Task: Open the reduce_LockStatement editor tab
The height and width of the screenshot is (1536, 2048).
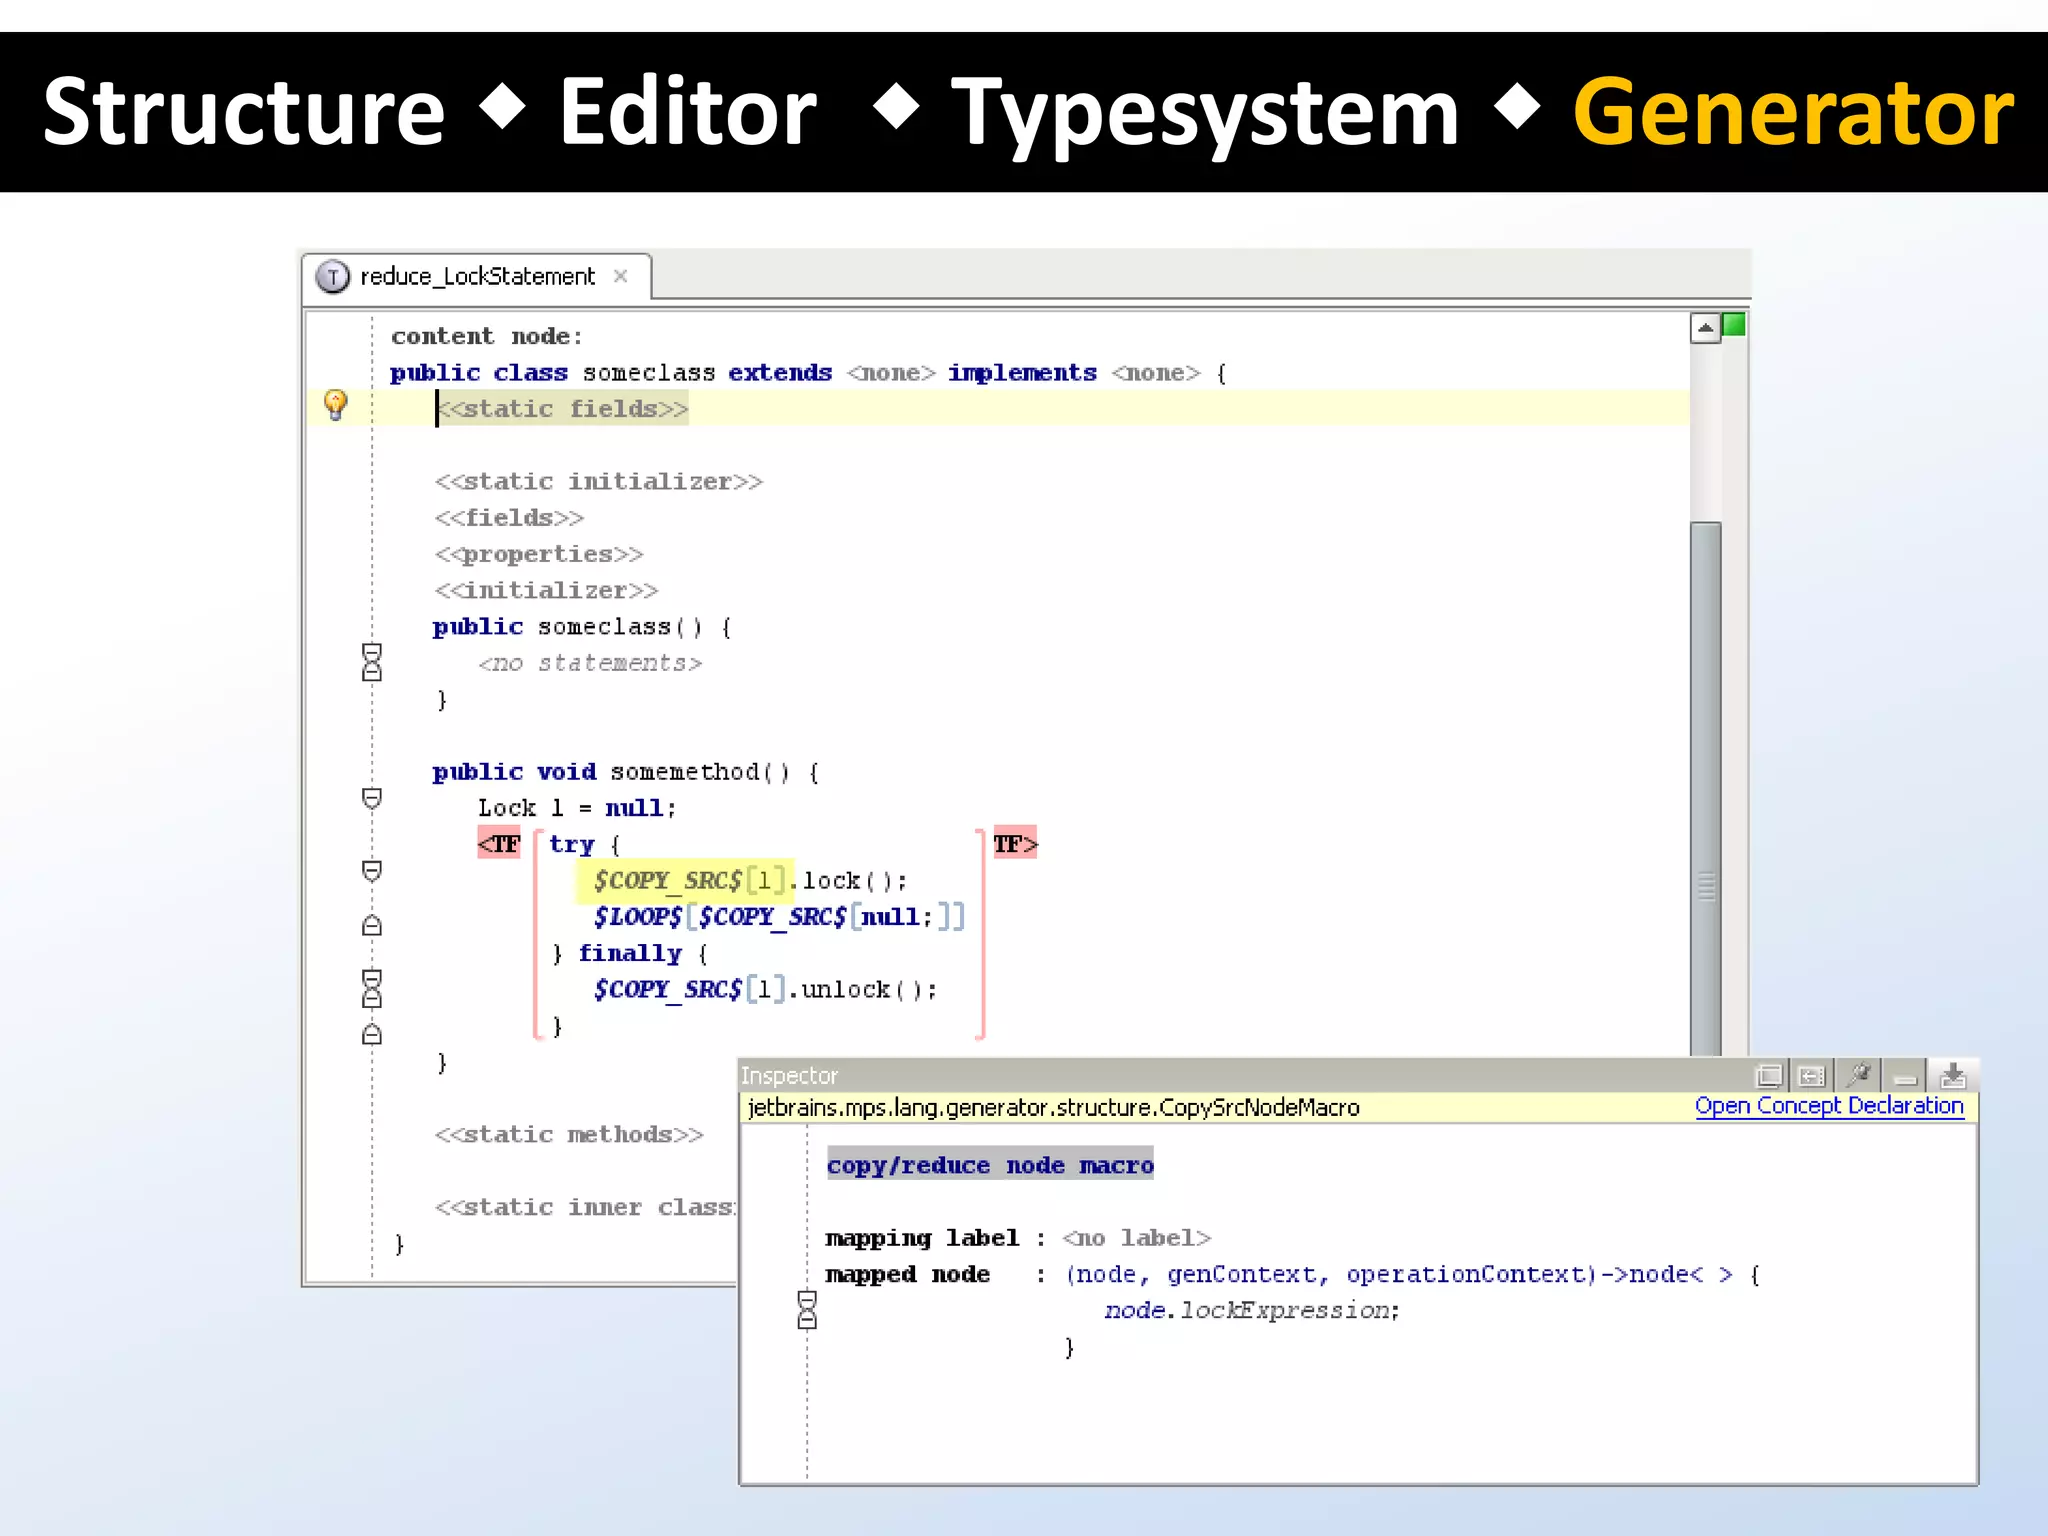Action: pyautogui.click(x=476, y=276)
